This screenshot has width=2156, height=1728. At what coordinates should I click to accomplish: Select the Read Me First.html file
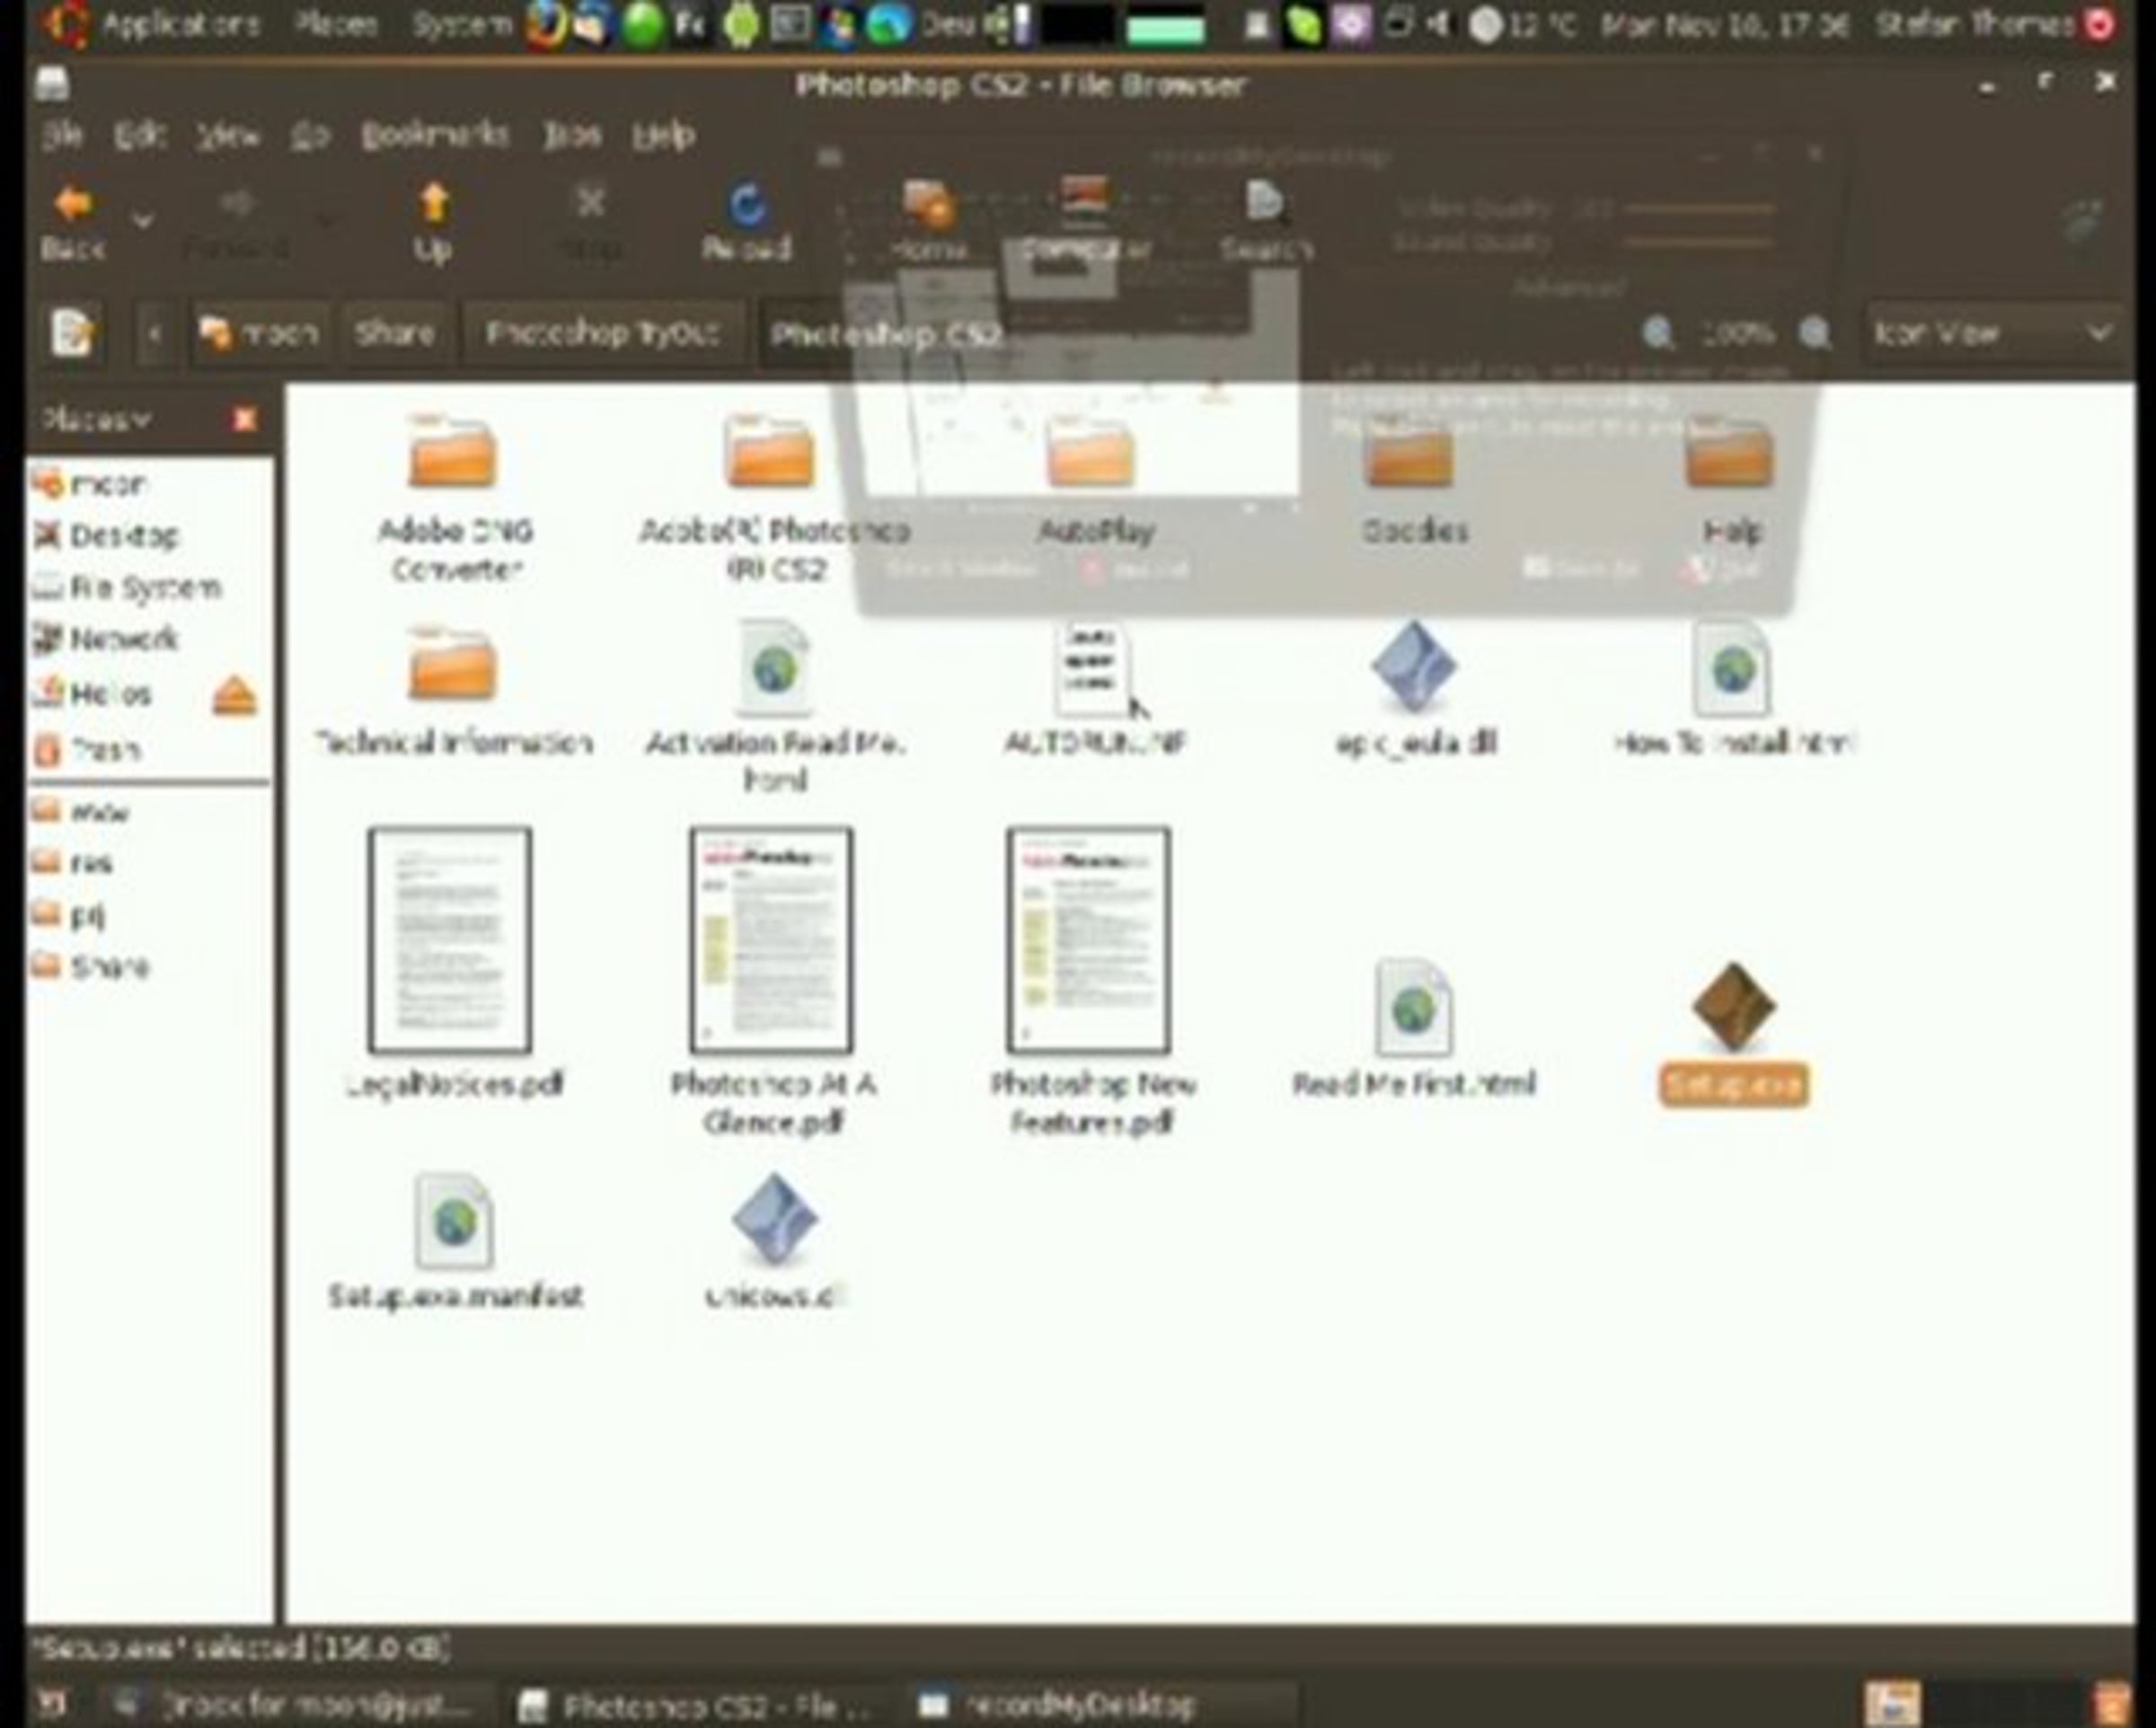1413,1008
